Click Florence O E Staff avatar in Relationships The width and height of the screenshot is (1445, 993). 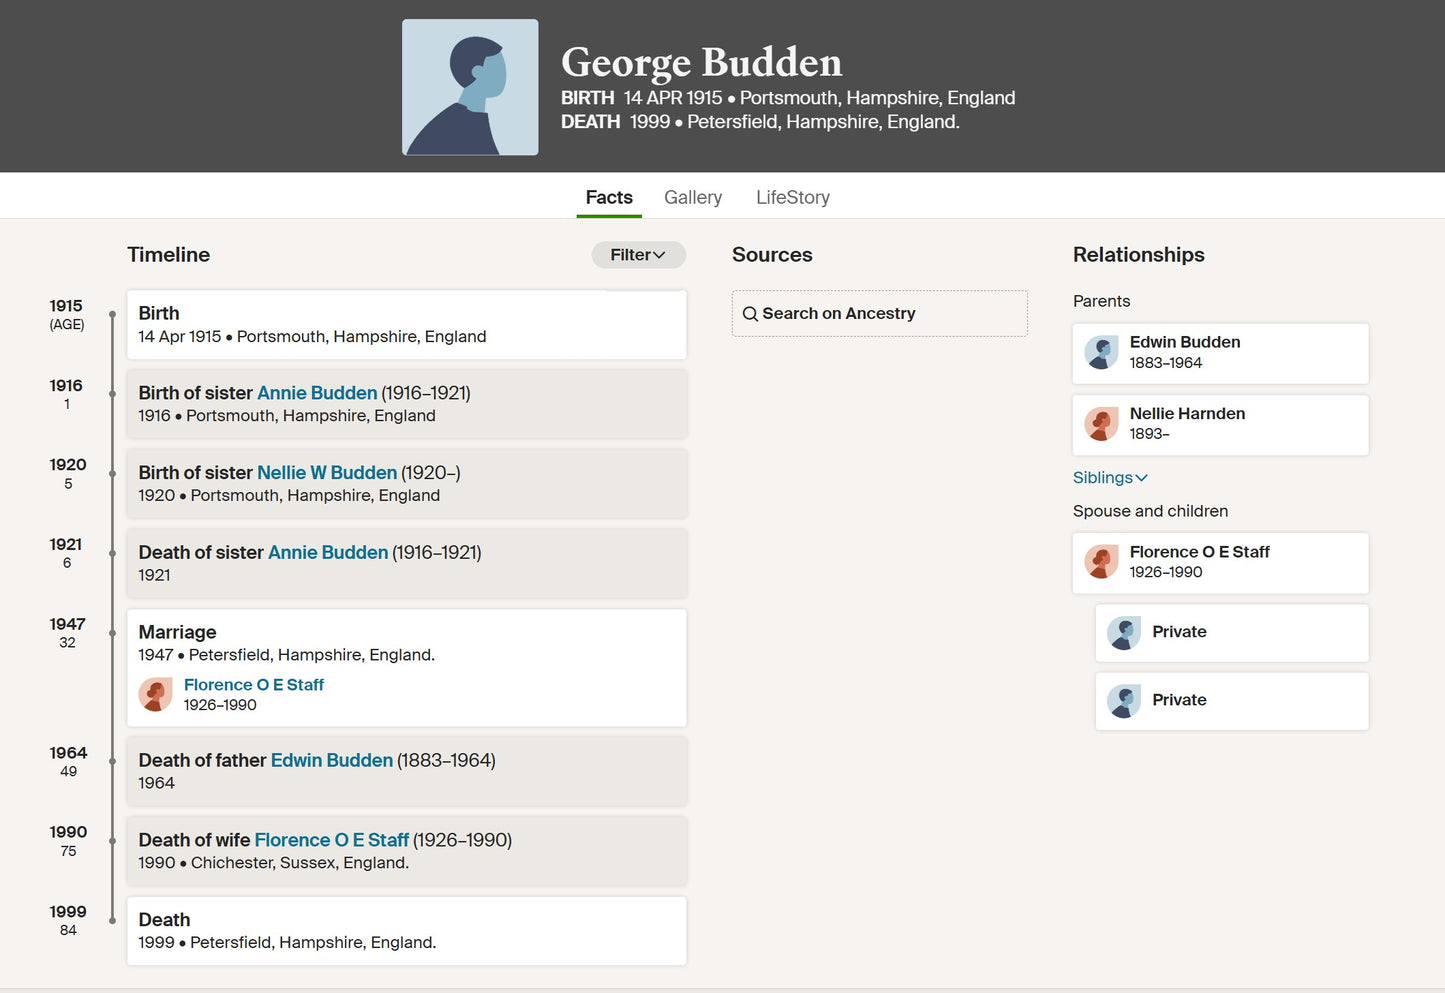tap(1101, 562)
